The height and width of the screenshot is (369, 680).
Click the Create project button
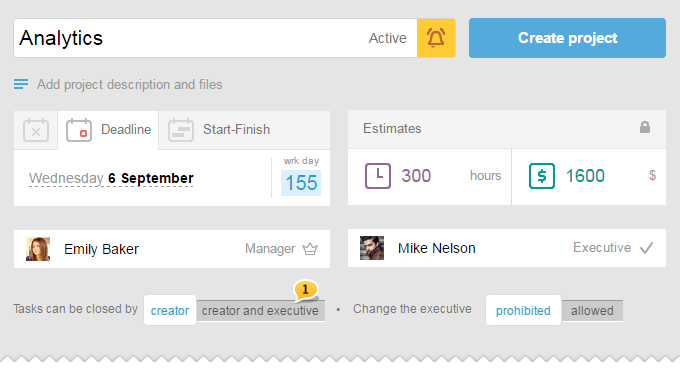pos(567,38)
